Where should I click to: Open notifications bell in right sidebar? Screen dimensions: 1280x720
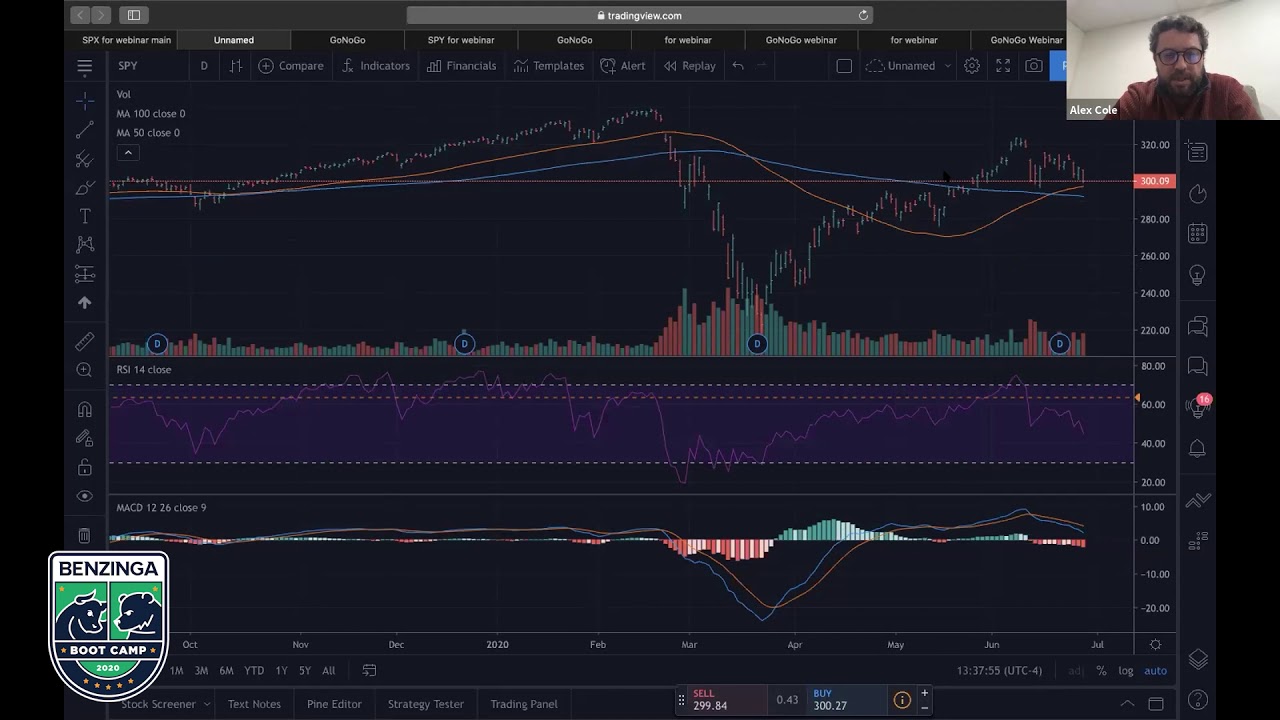coord(1197,448)
